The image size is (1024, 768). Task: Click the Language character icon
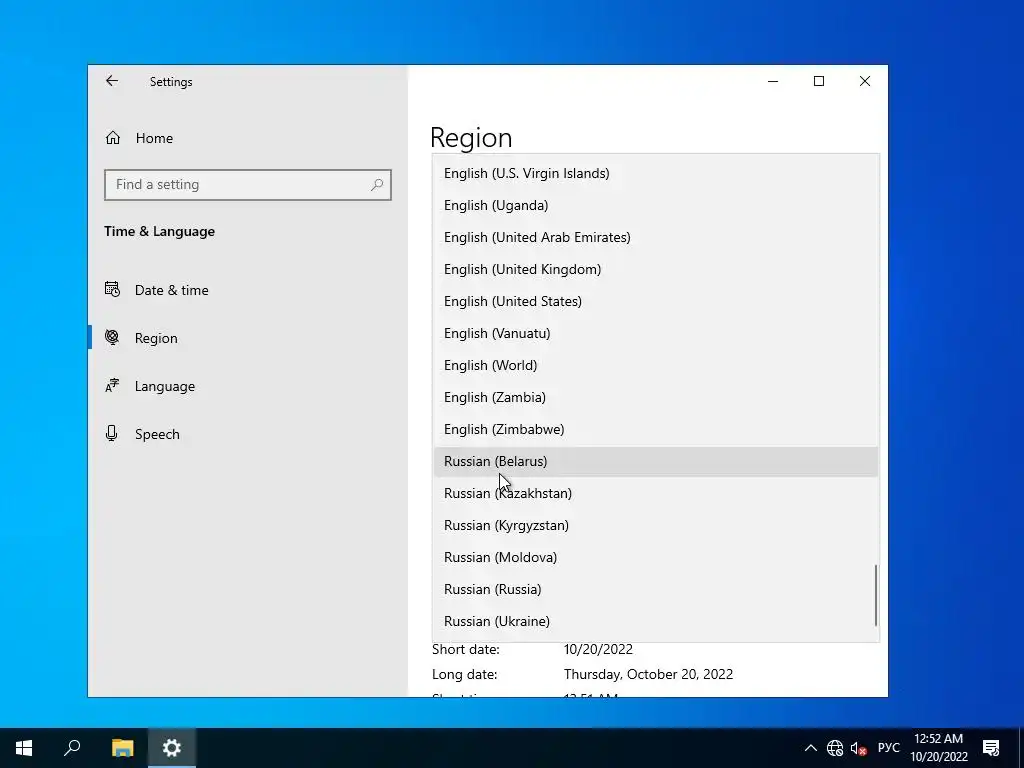tap(112, 385)
